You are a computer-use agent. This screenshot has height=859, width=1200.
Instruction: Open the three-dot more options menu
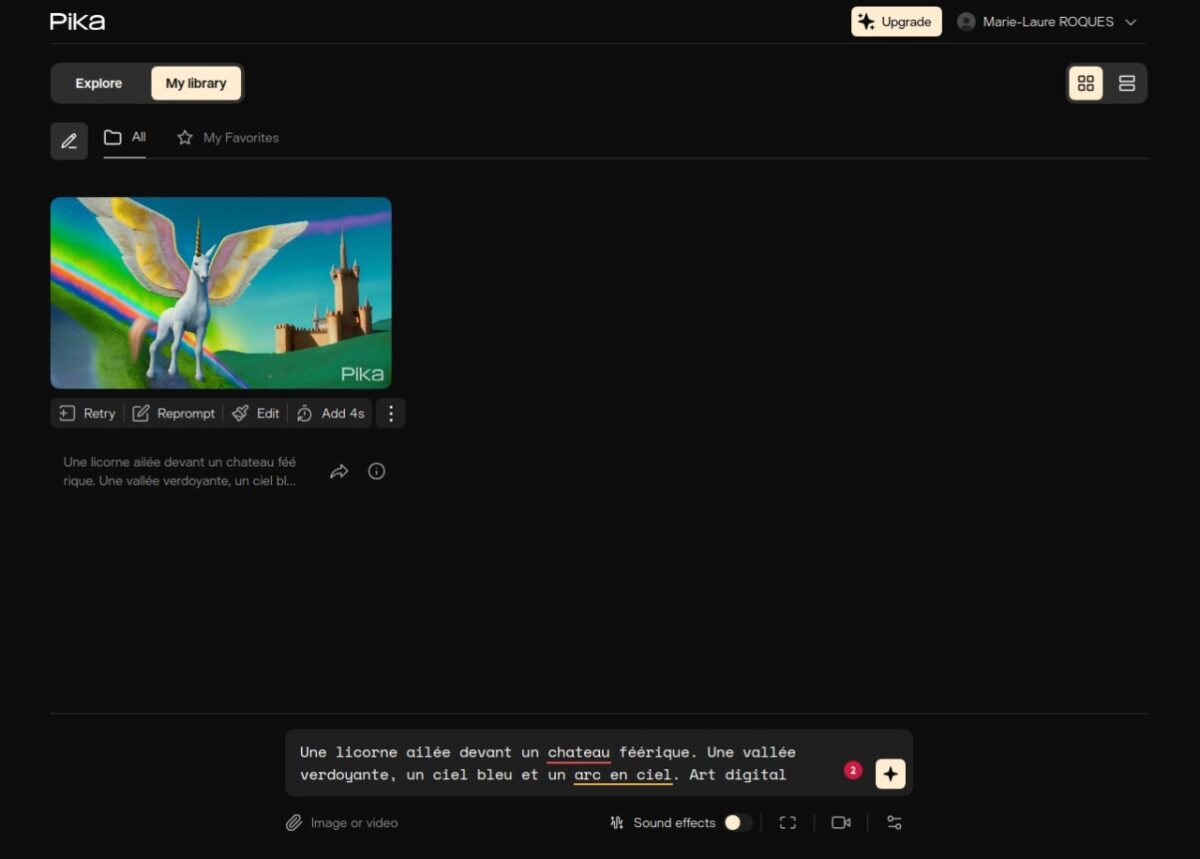[x=391, y=414]
